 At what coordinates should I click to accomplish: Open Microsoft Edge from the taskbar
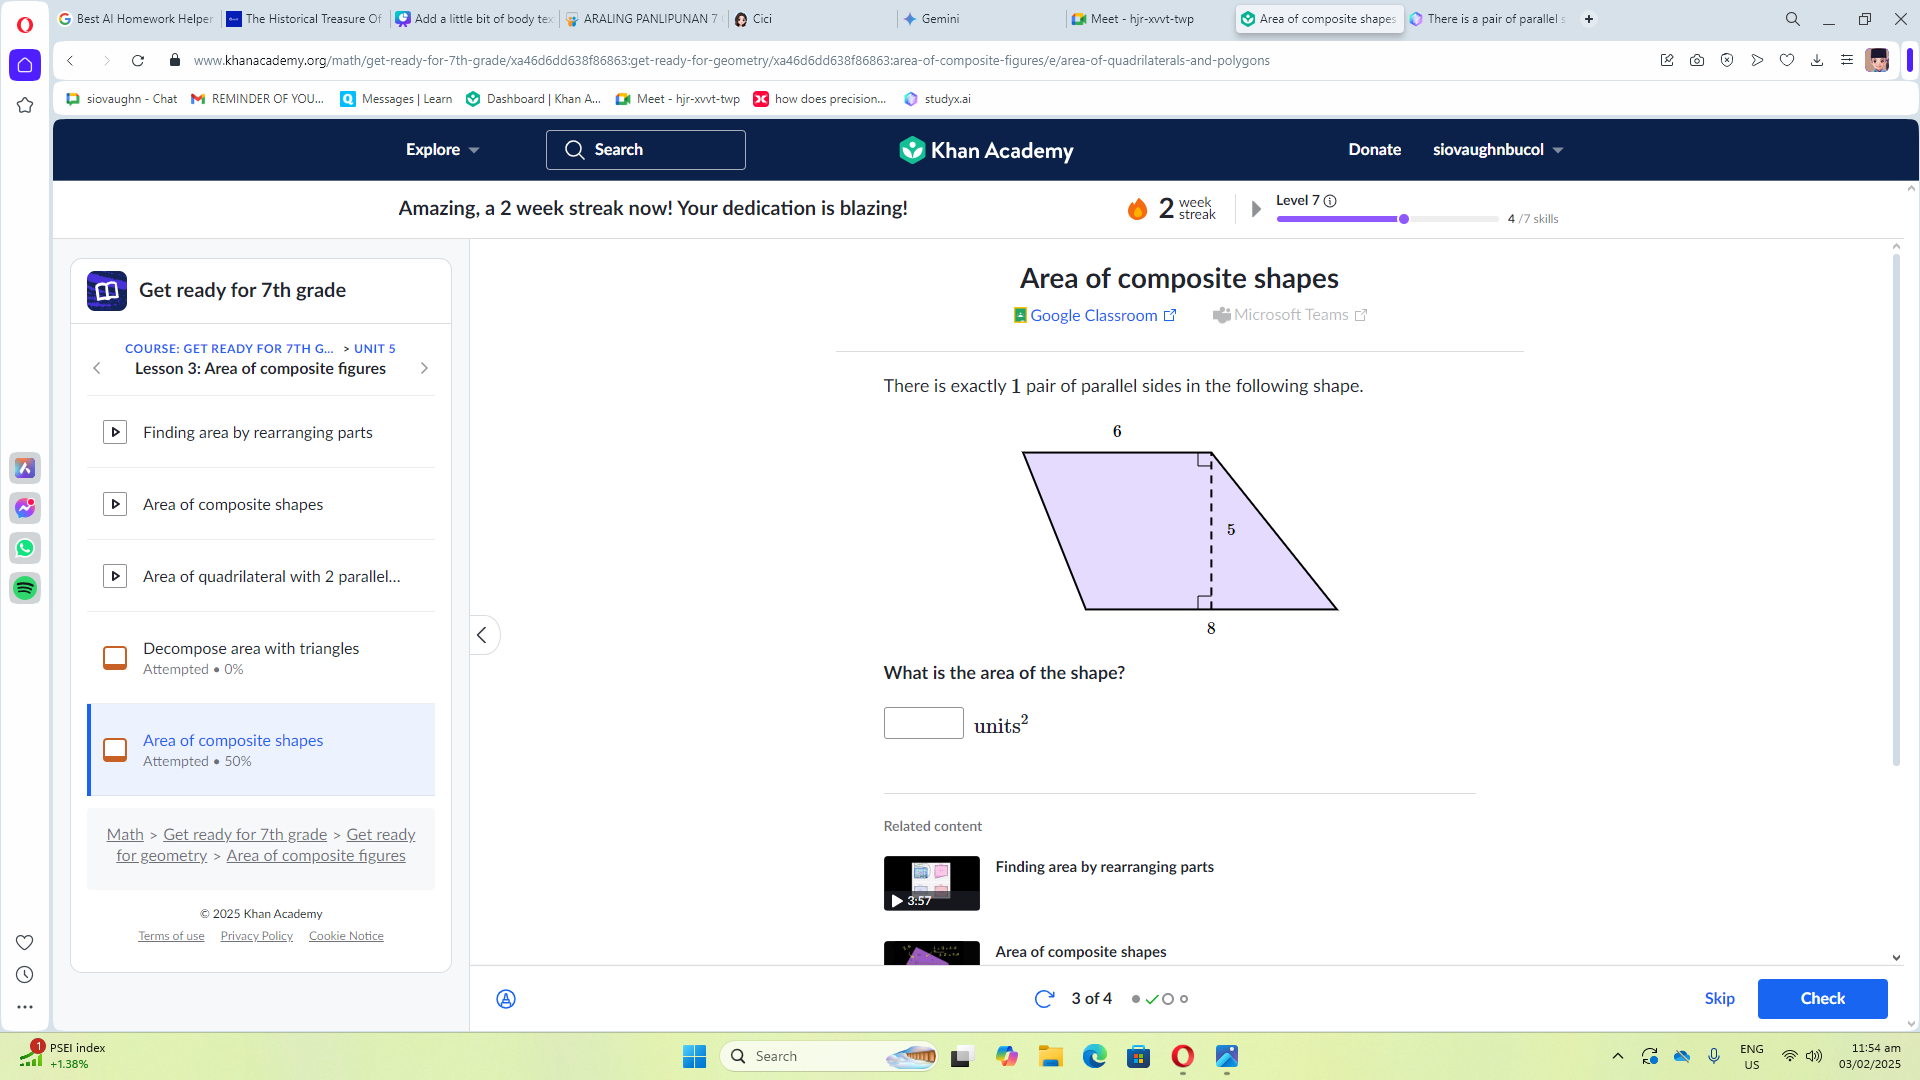pos(1095,1056)
